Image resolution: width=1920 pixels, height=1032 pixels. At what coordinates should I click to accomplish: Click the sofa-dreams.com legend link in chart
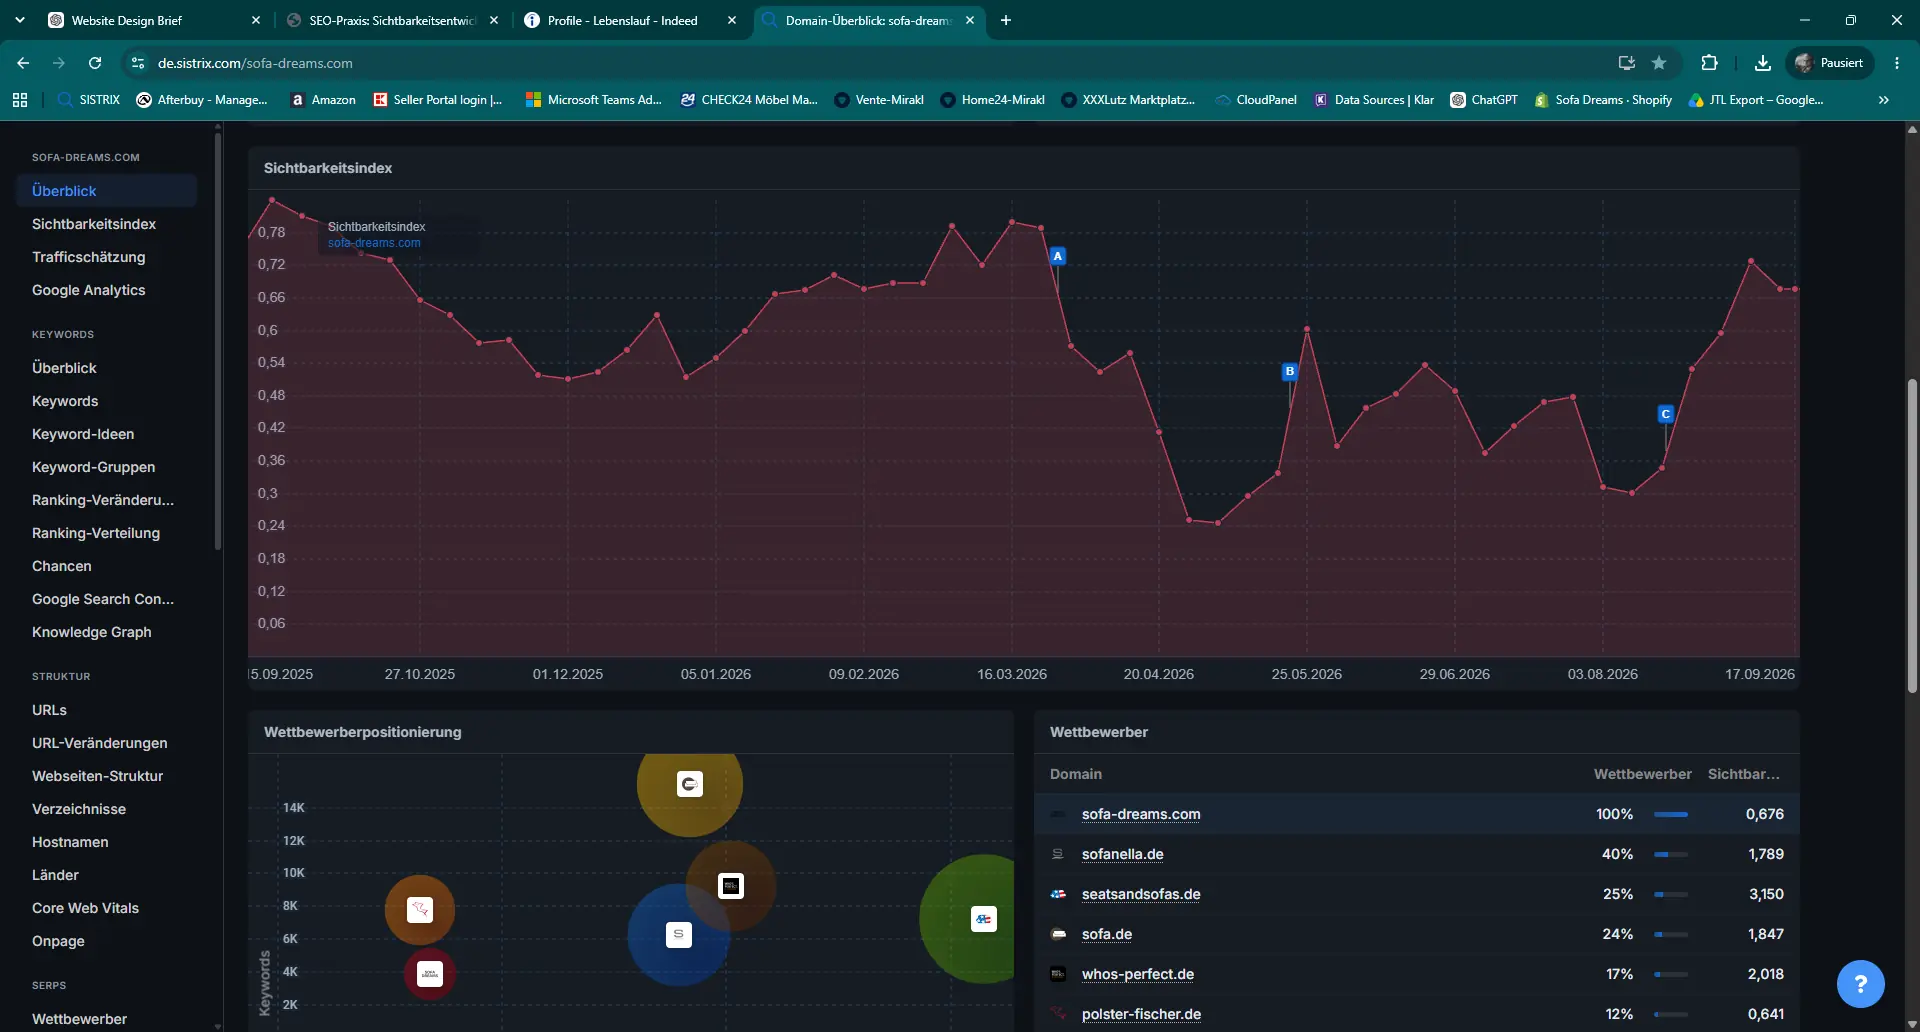coord(374,243)
